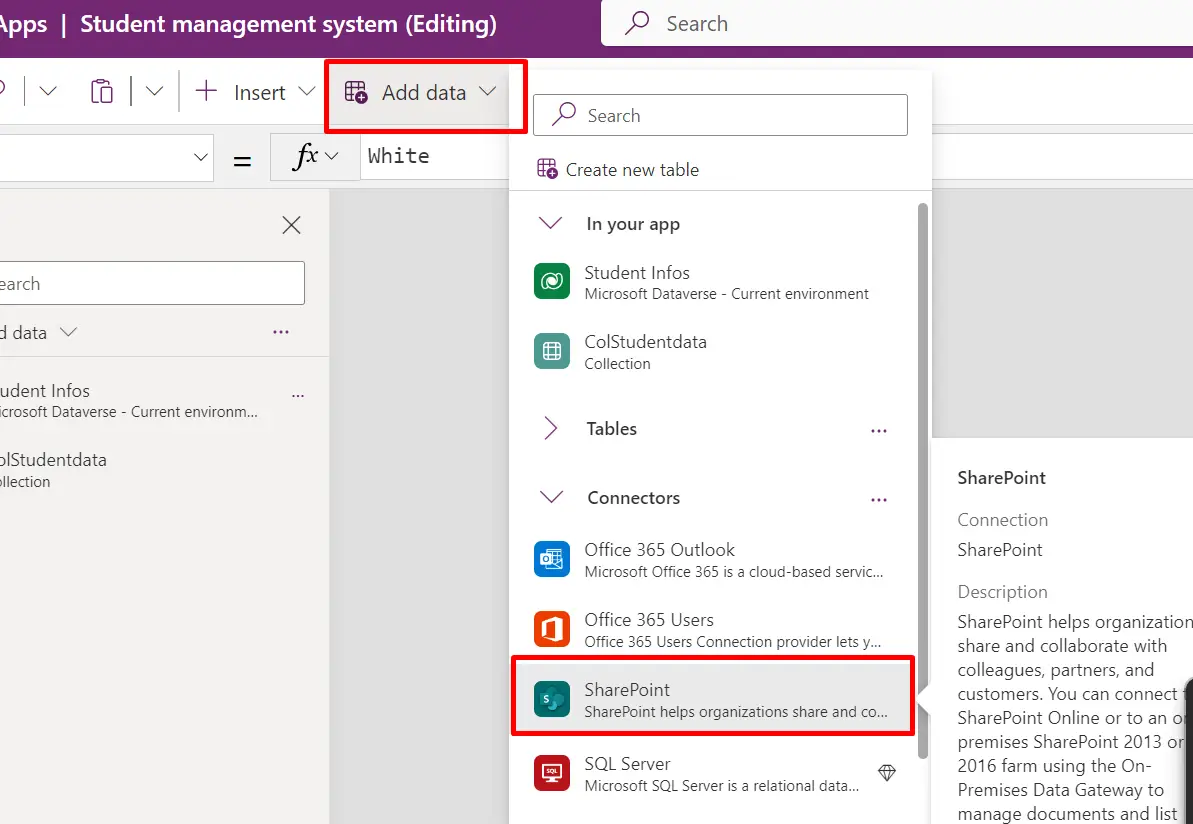
Task: Expand the Tables section chevron
Action: [550, 428]
